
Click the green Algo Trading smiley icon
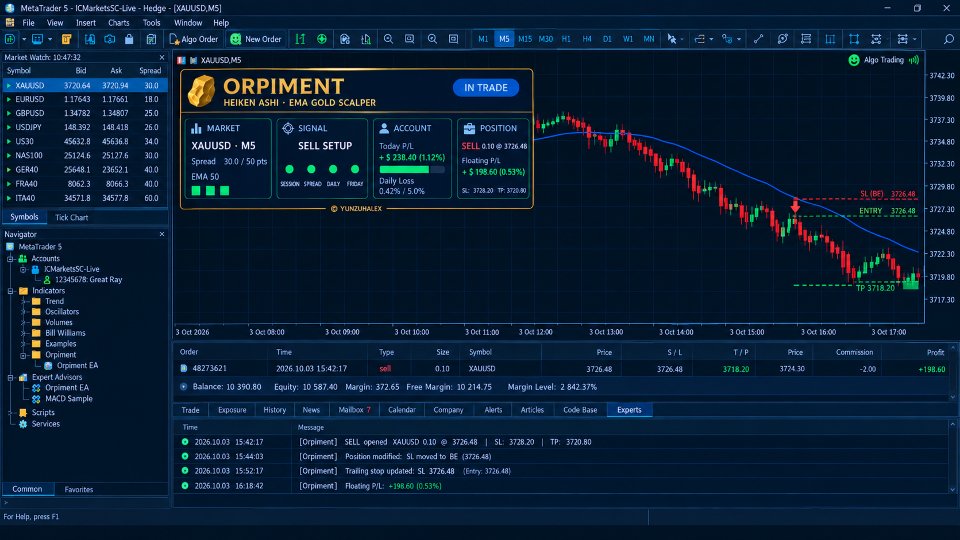(853, 60)
